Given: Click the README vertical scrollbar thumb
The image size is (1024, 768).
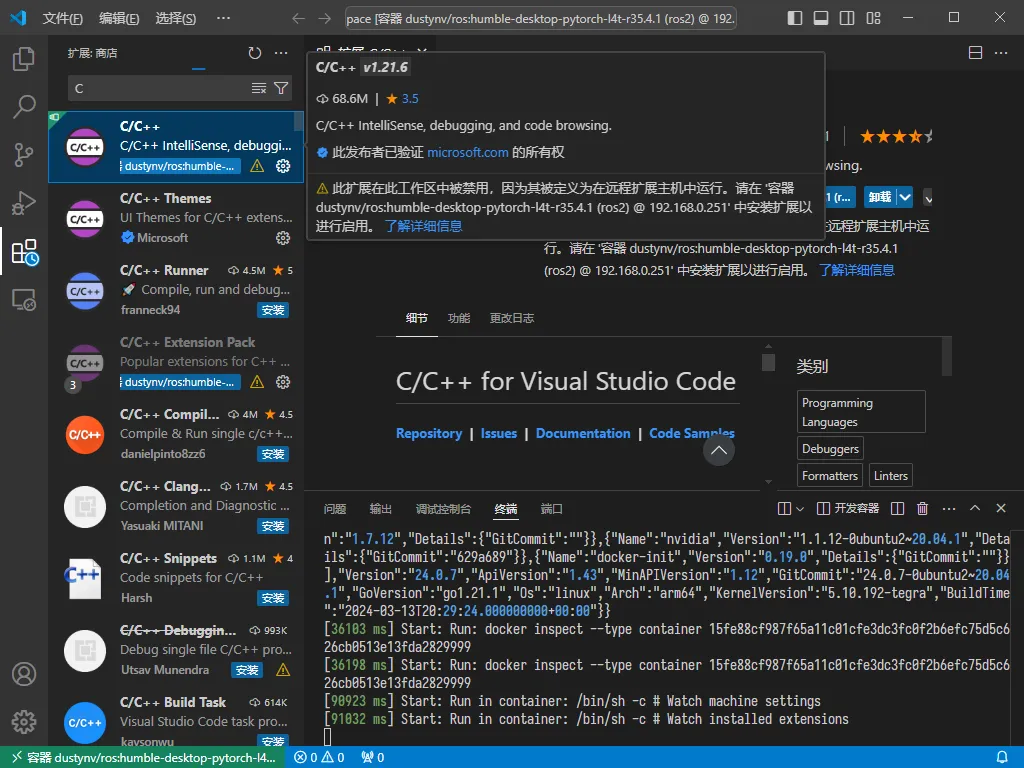Looking at the screenshot, I should click(x=769, y=362).
